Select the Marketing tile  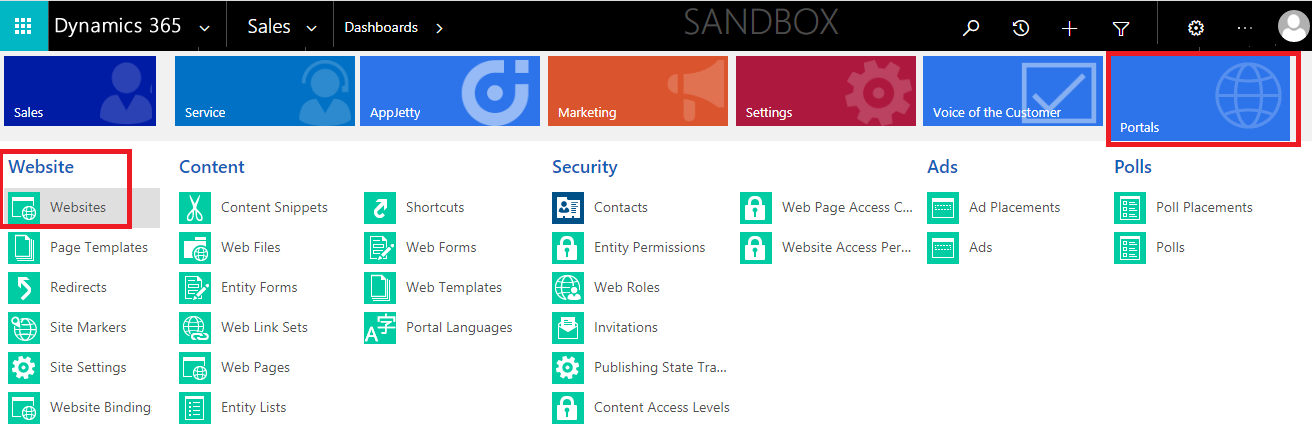tap(638, 91)
